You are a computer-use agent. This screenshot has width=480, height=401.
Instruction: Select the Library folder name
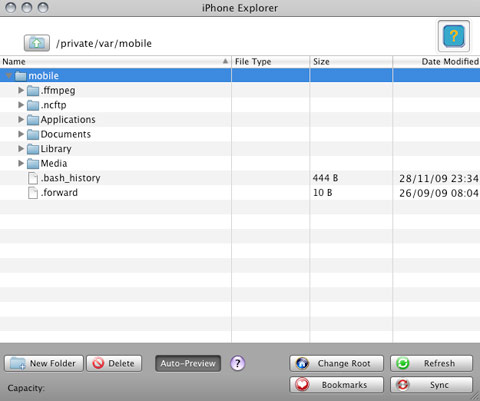tap(56, 149)
